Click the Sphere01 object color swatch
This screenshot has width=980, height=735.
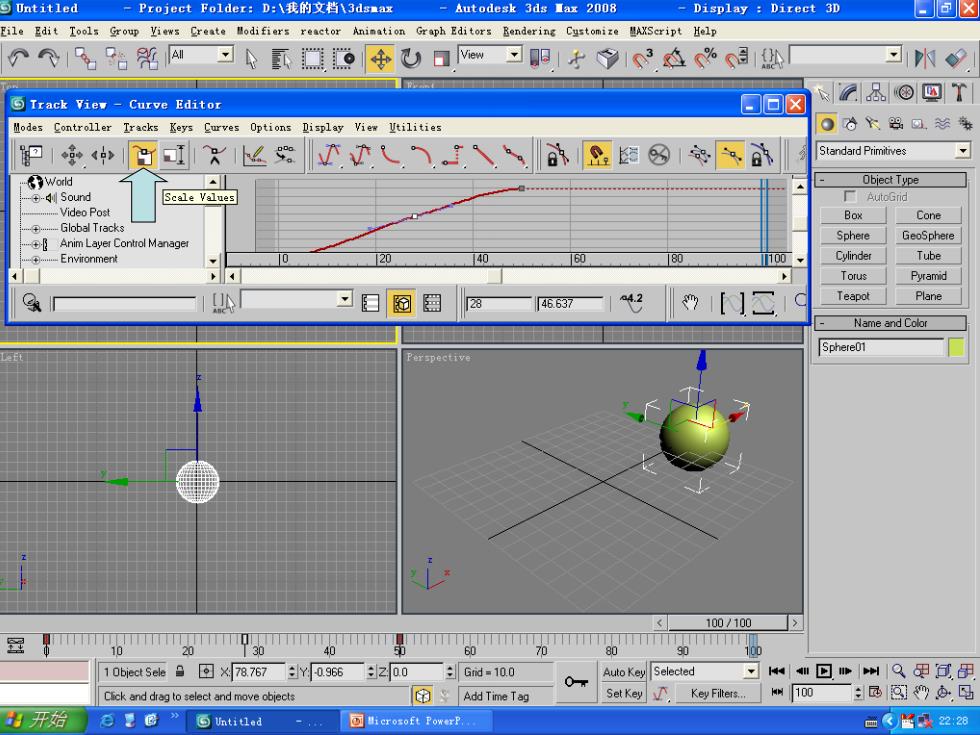pos(956,348)
